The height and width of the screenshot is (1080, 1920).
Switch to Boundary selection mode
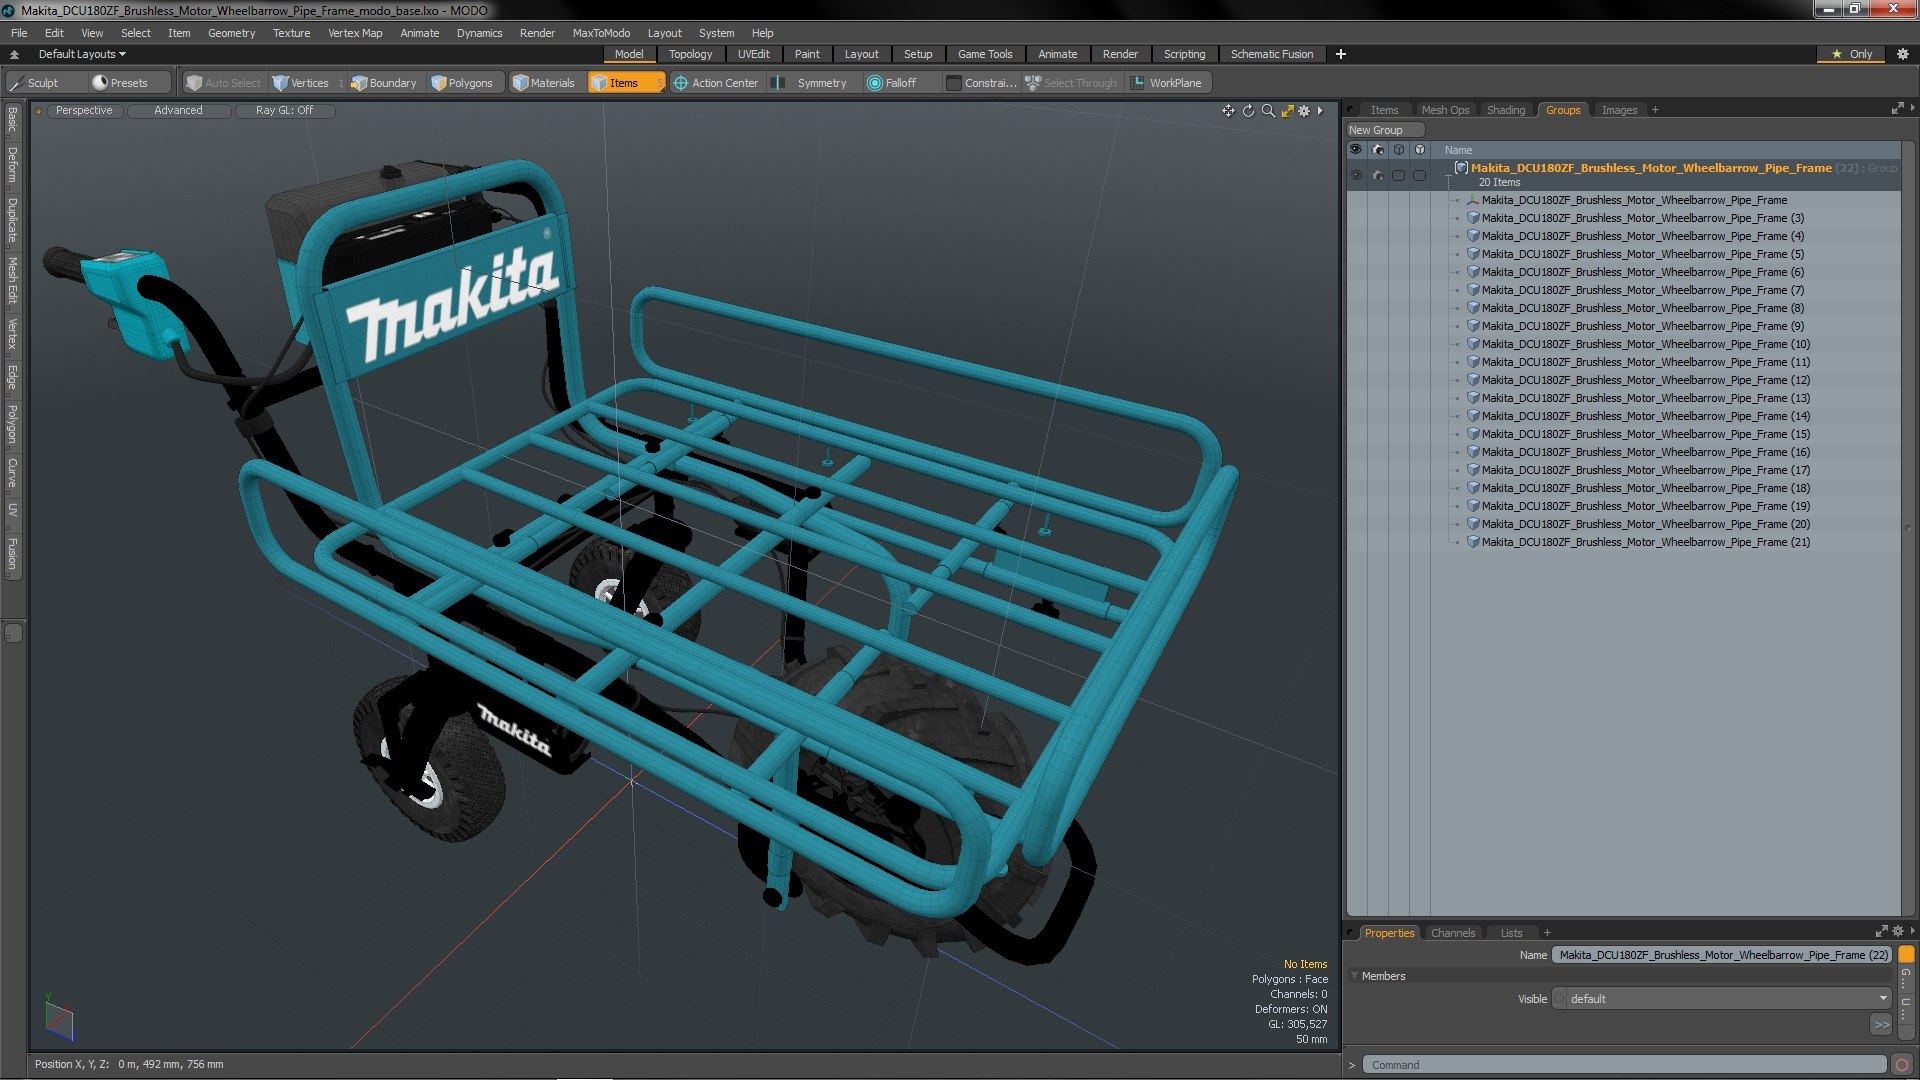pyautogui.click(x=384, y=83)
